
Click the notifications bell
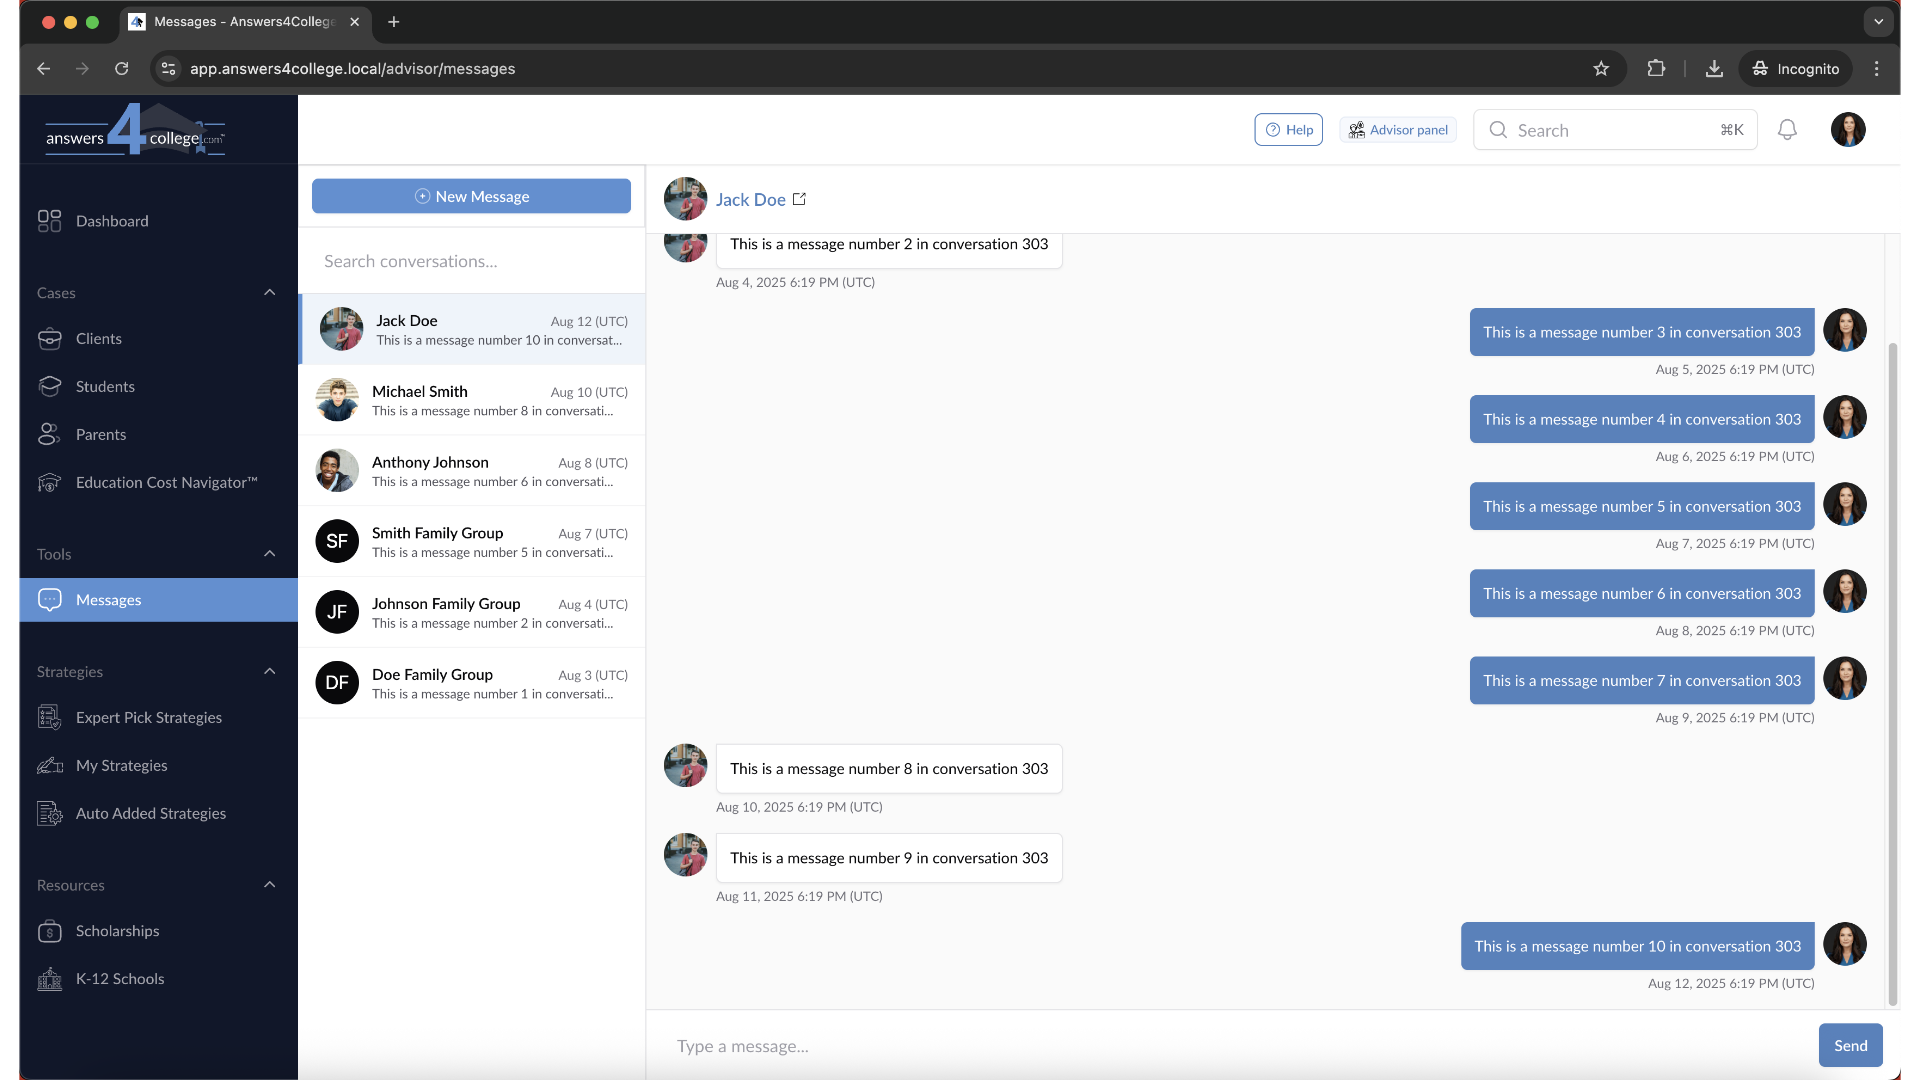[1787, 129]
